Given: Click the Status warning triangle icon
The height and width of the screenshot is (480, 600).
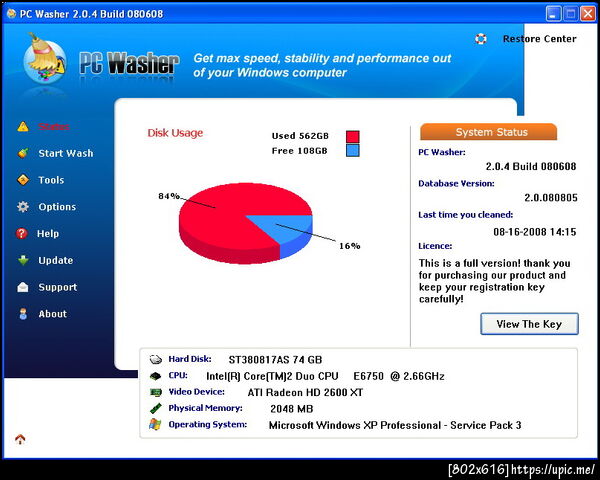Looking at the screenshot, I should [x=23, y=126].
